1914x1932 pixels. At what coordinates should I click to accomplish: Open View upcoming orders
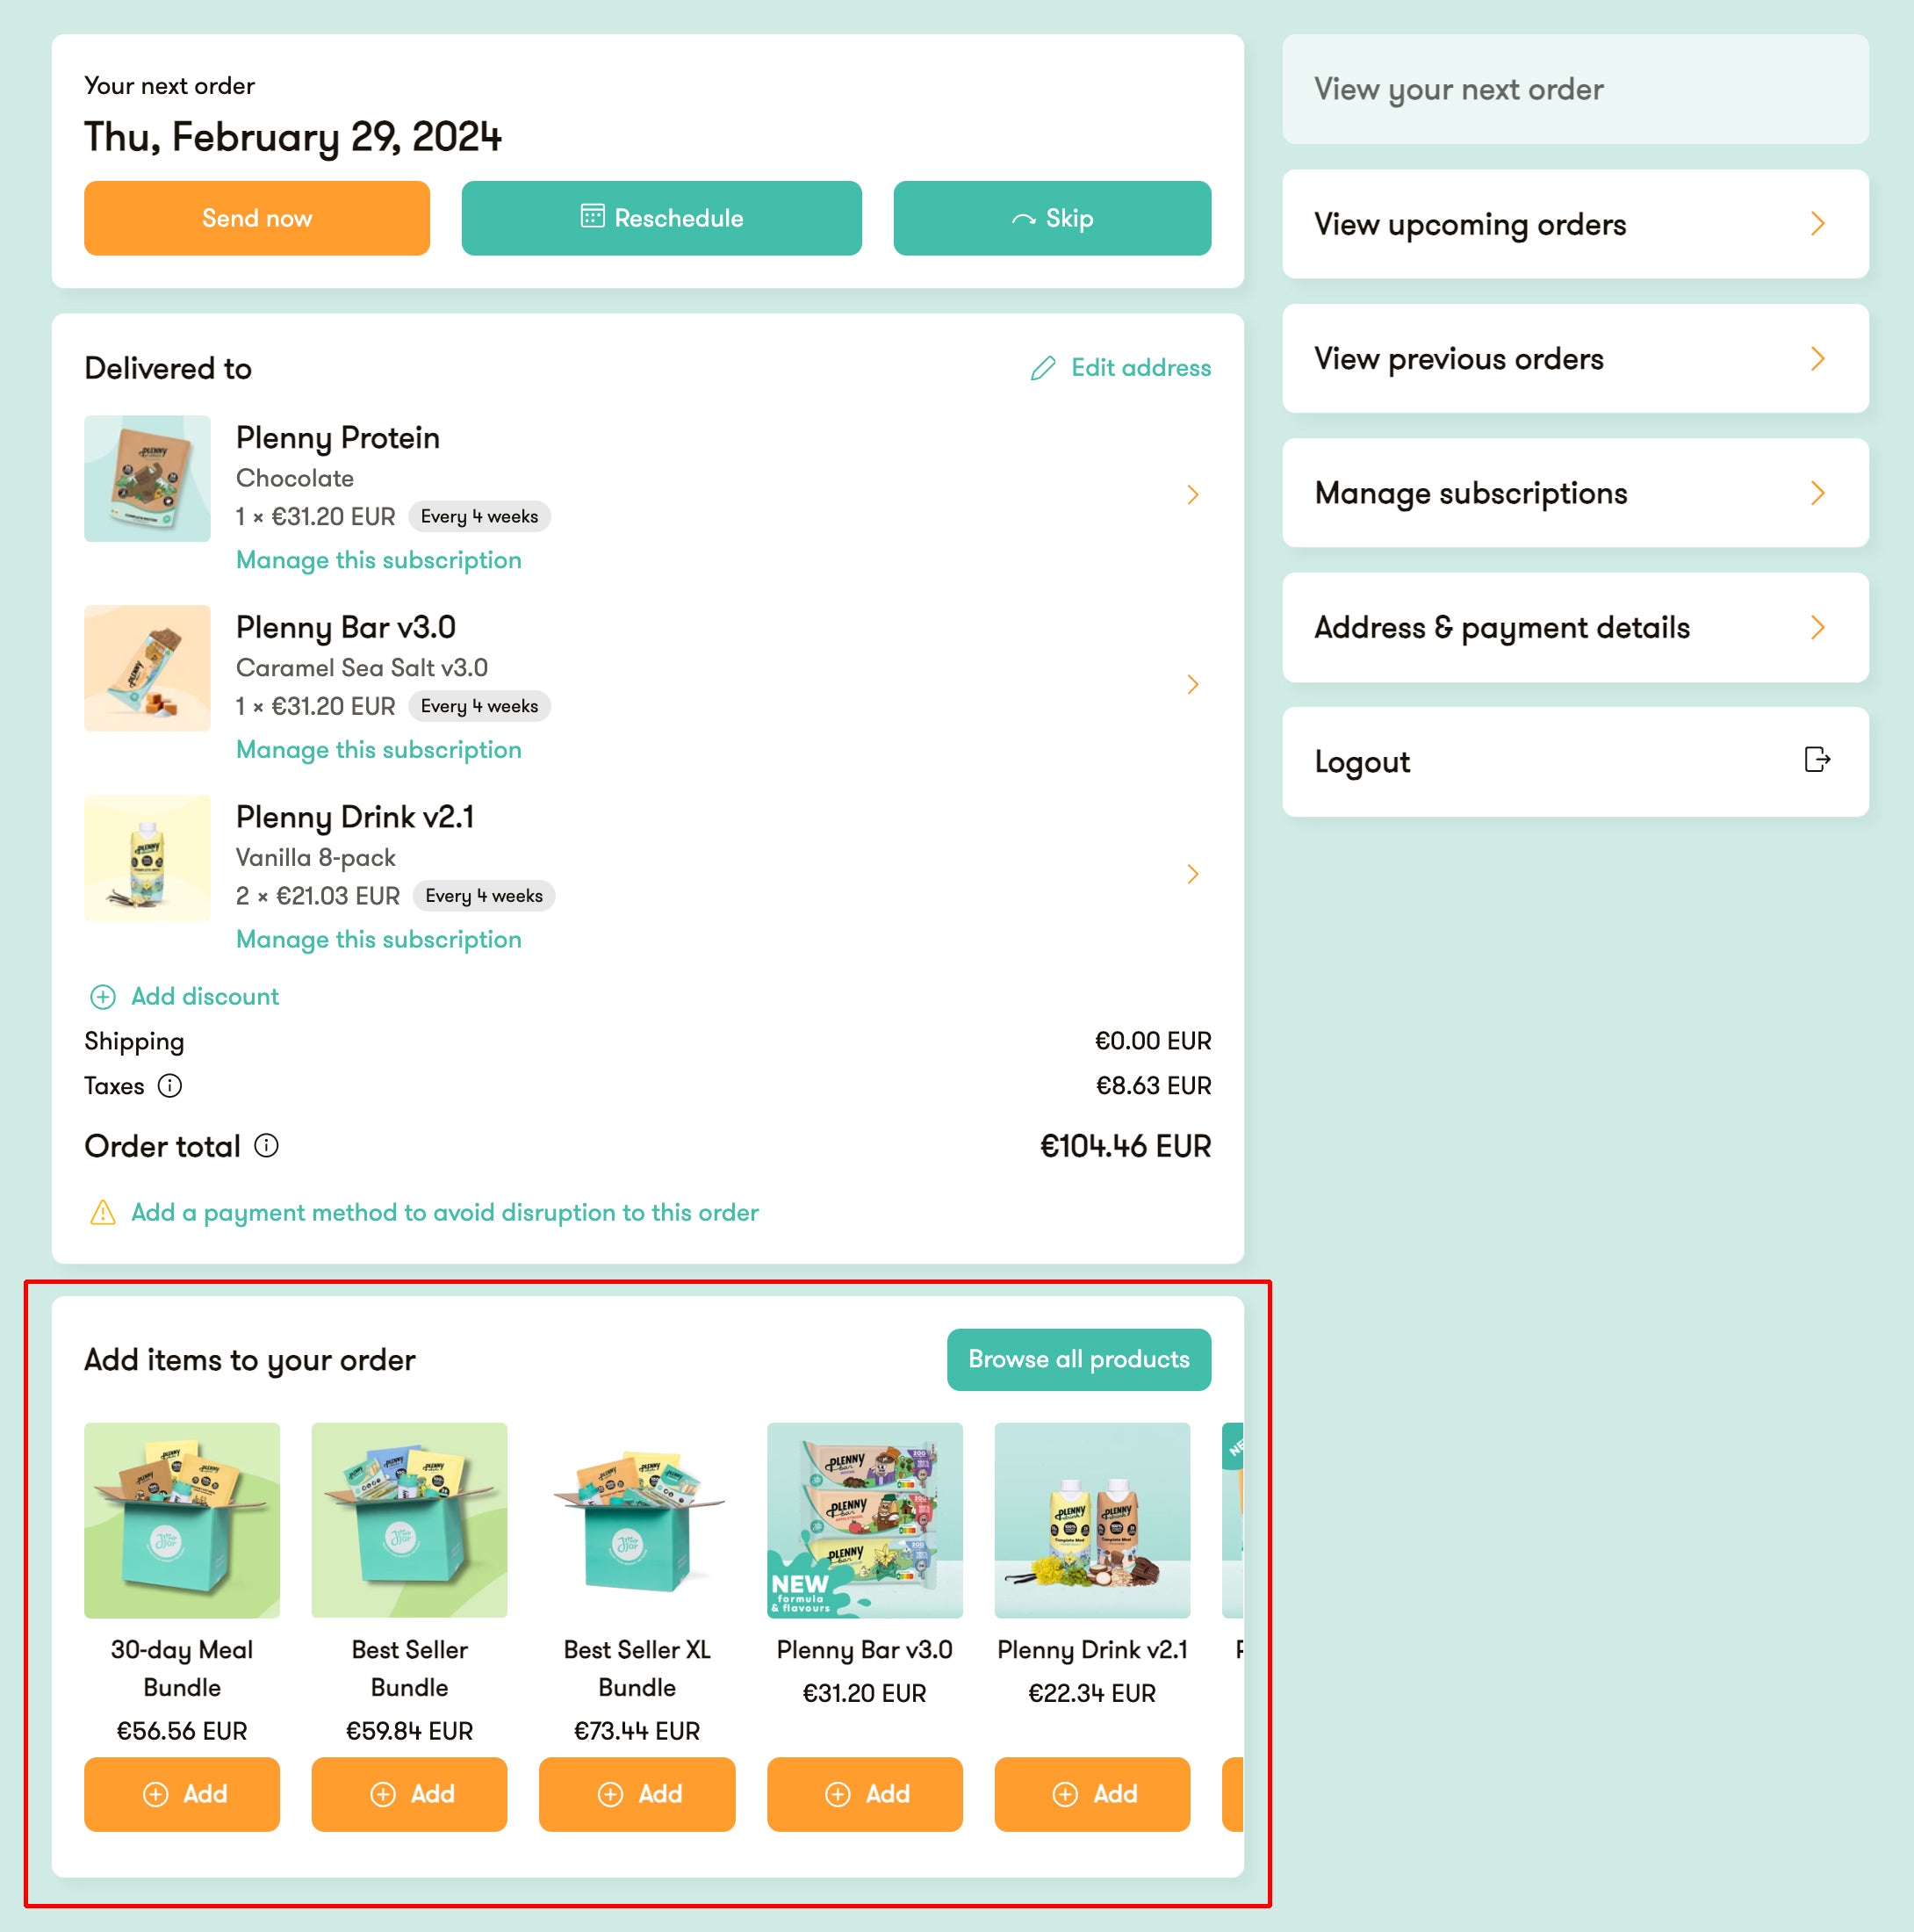(1575, 224)
